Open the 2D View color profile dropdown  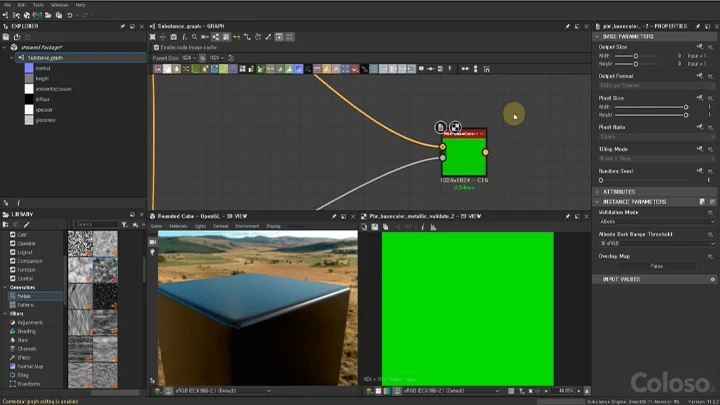(x=451, y=391)
